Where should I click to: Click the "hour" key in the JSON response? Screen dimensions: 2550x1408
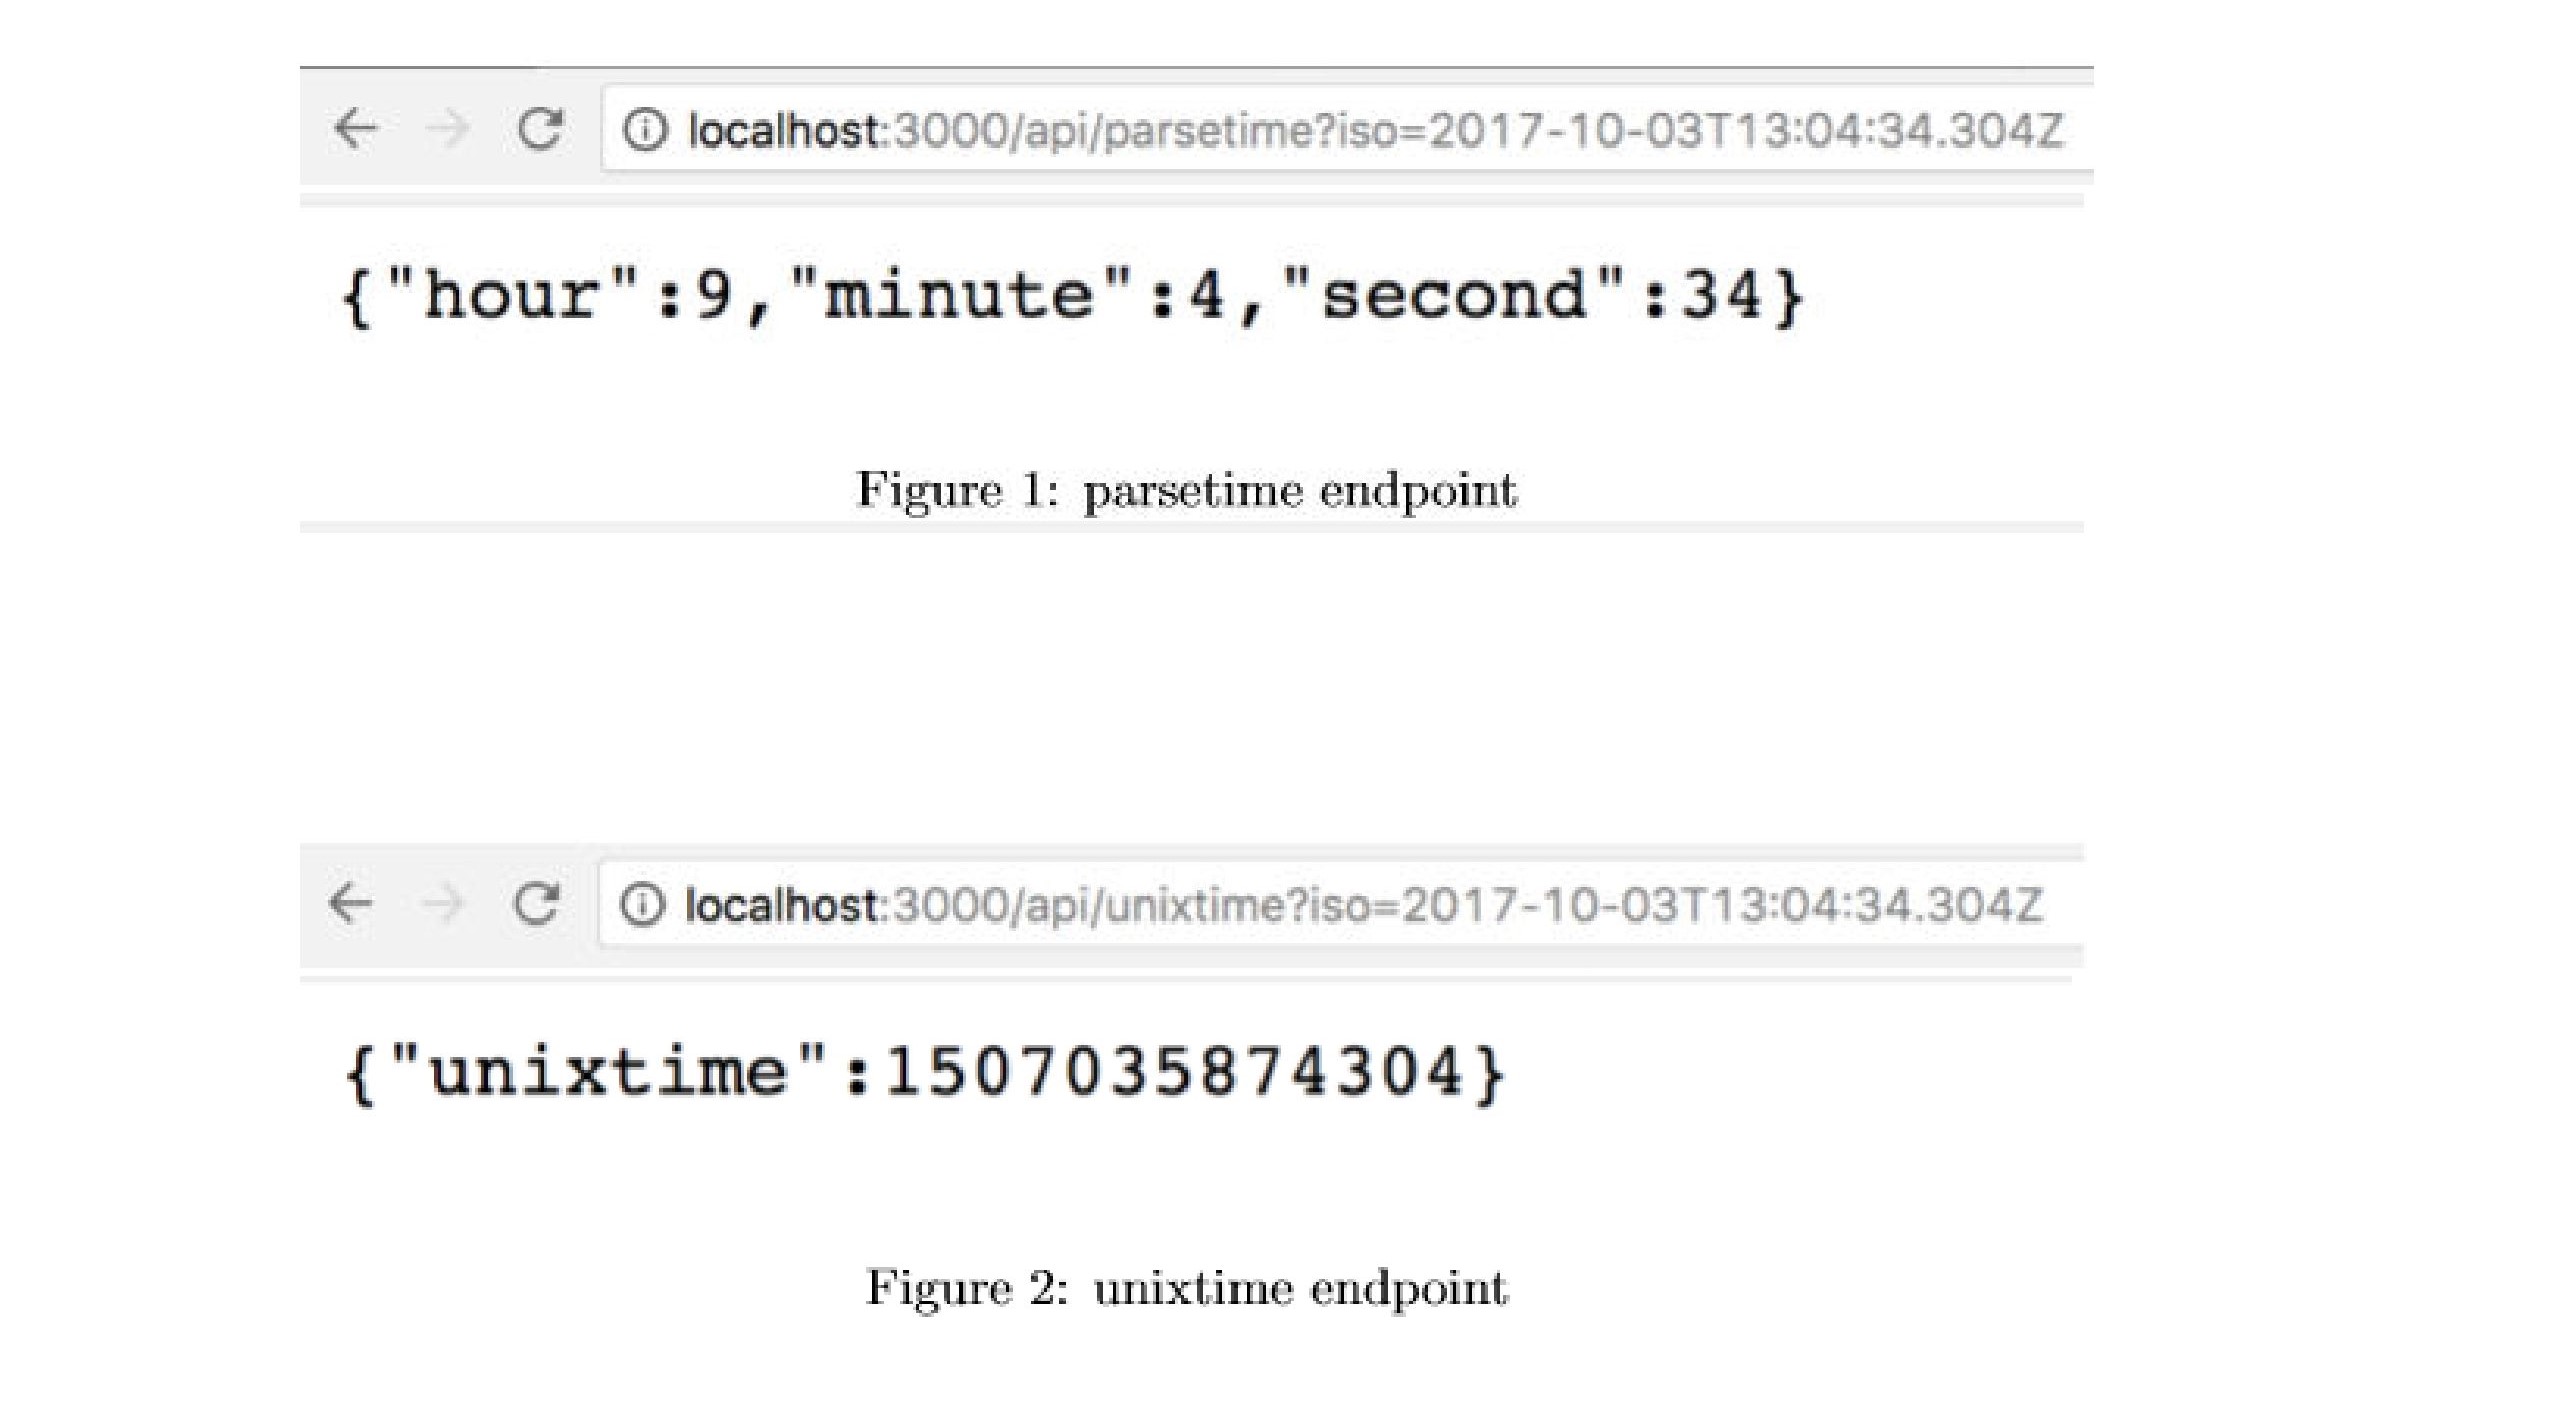click(x=511, y=295)
